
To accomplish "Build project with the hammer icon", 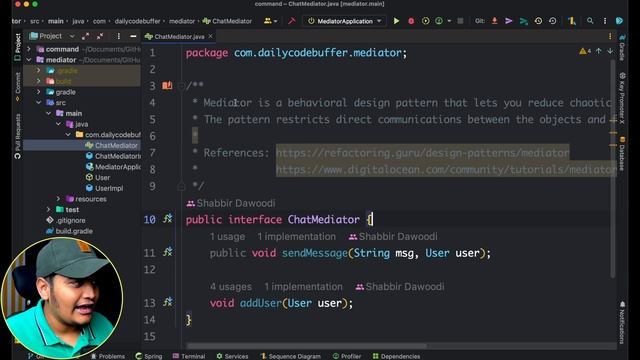I will (291, 21).
